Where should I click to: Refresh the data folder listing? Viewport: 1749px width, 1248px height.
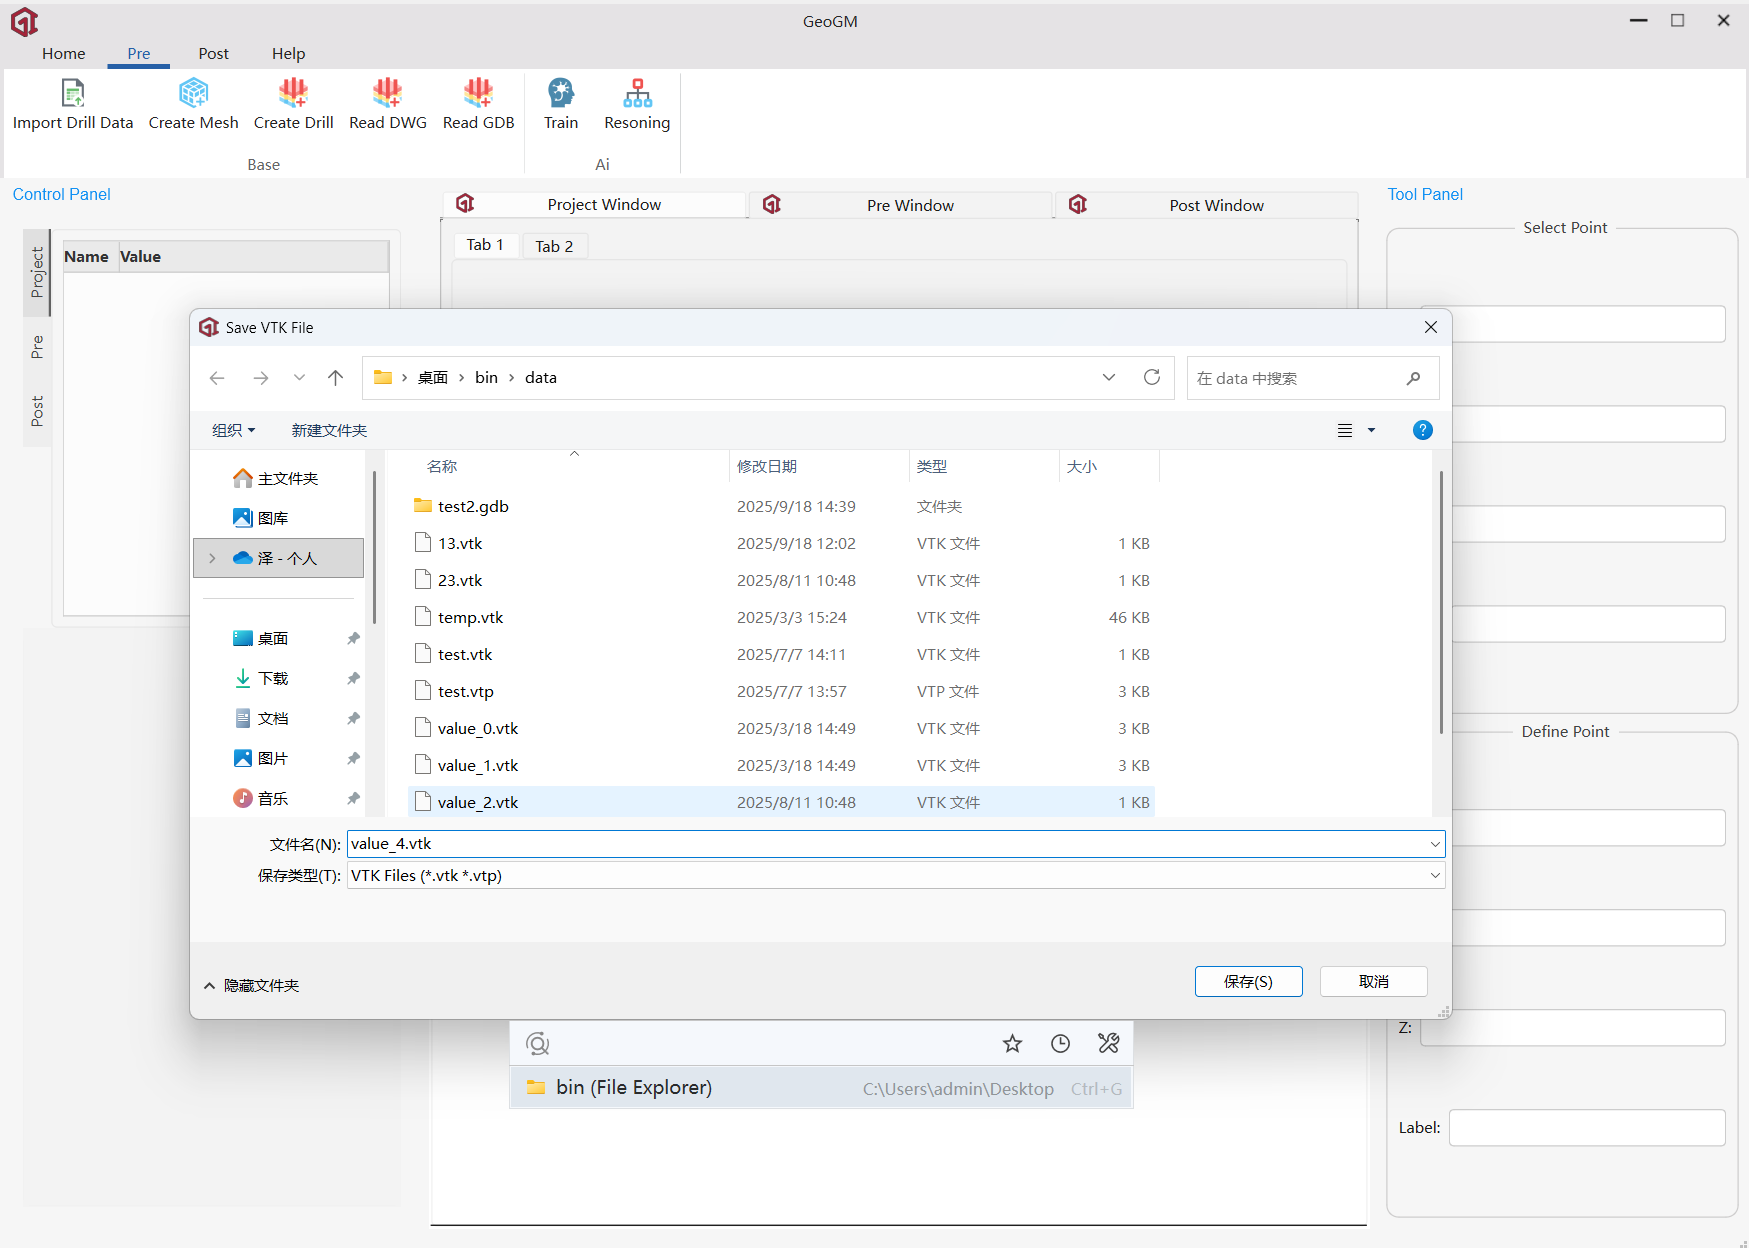point(1152,377)
